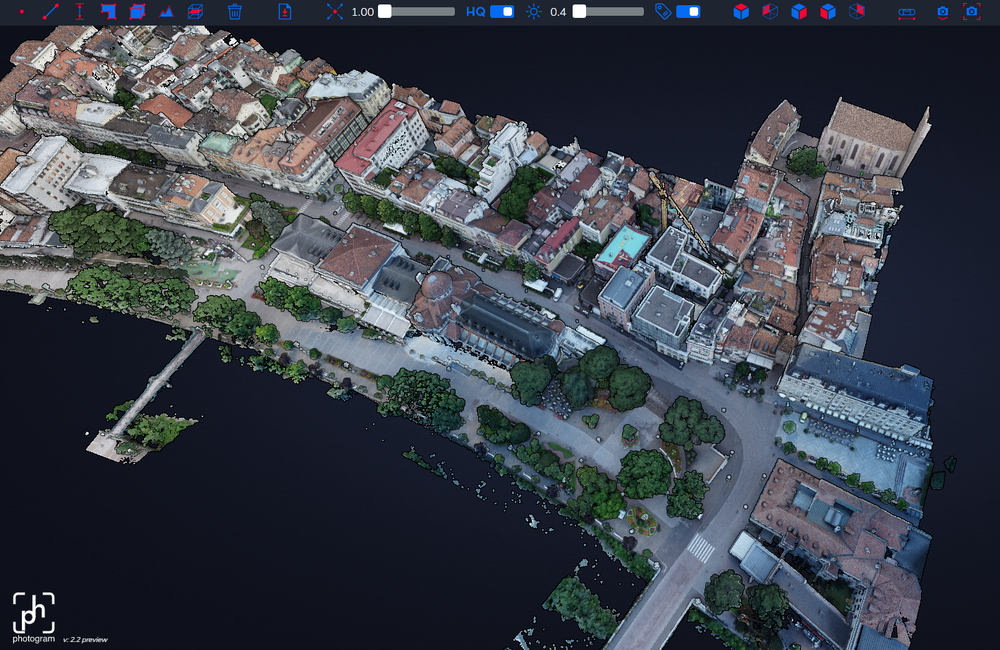Select the volume box measurement tool
The image size is (1000, 650).
[x=137, y=11]
